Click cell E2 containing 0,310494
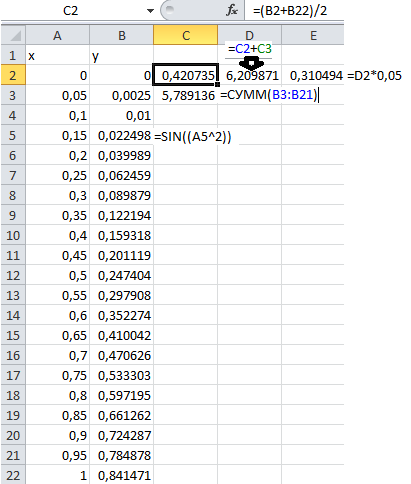This screenshot has width=411, height=484. pos(313,75)
